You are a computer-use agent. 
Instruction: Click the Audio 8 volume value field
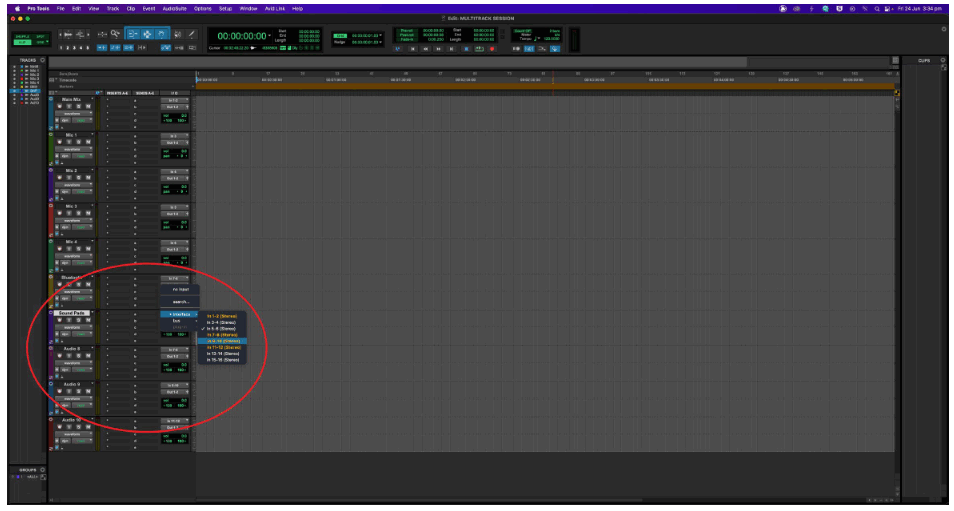pyautogui.click(x=184, y=364)
